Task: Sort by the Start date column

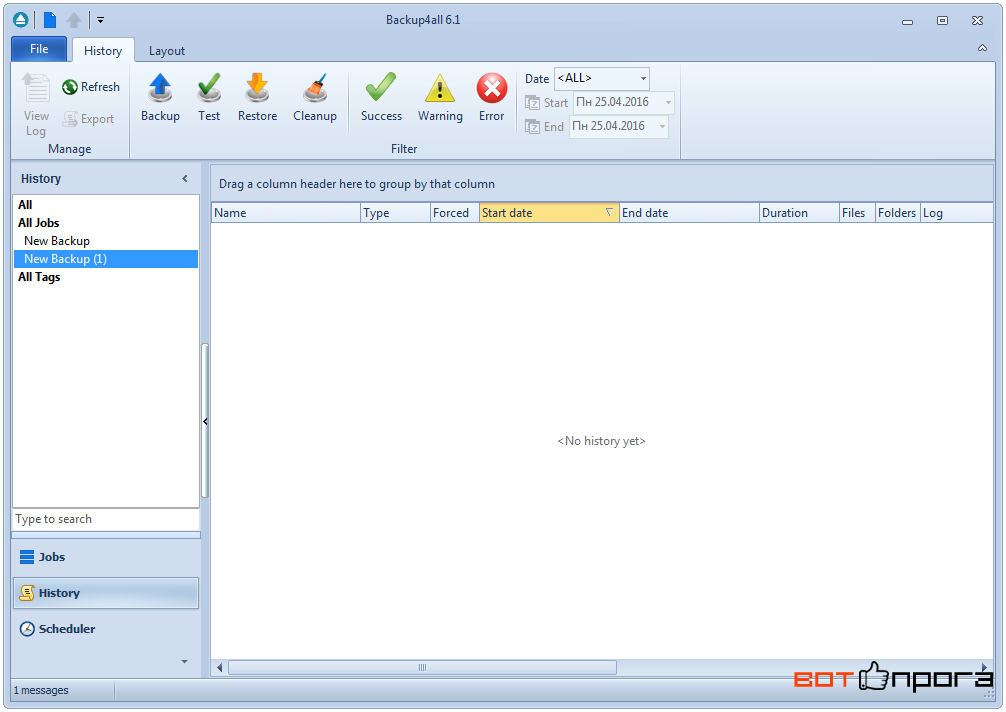Action: click(549, 213)
